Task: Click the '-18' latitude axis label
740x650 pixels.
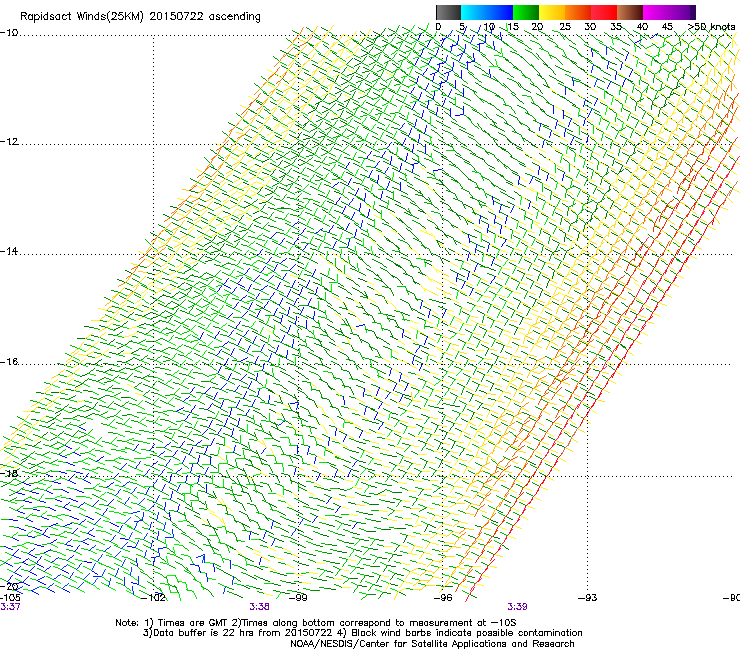Action: tap(9, 473)
